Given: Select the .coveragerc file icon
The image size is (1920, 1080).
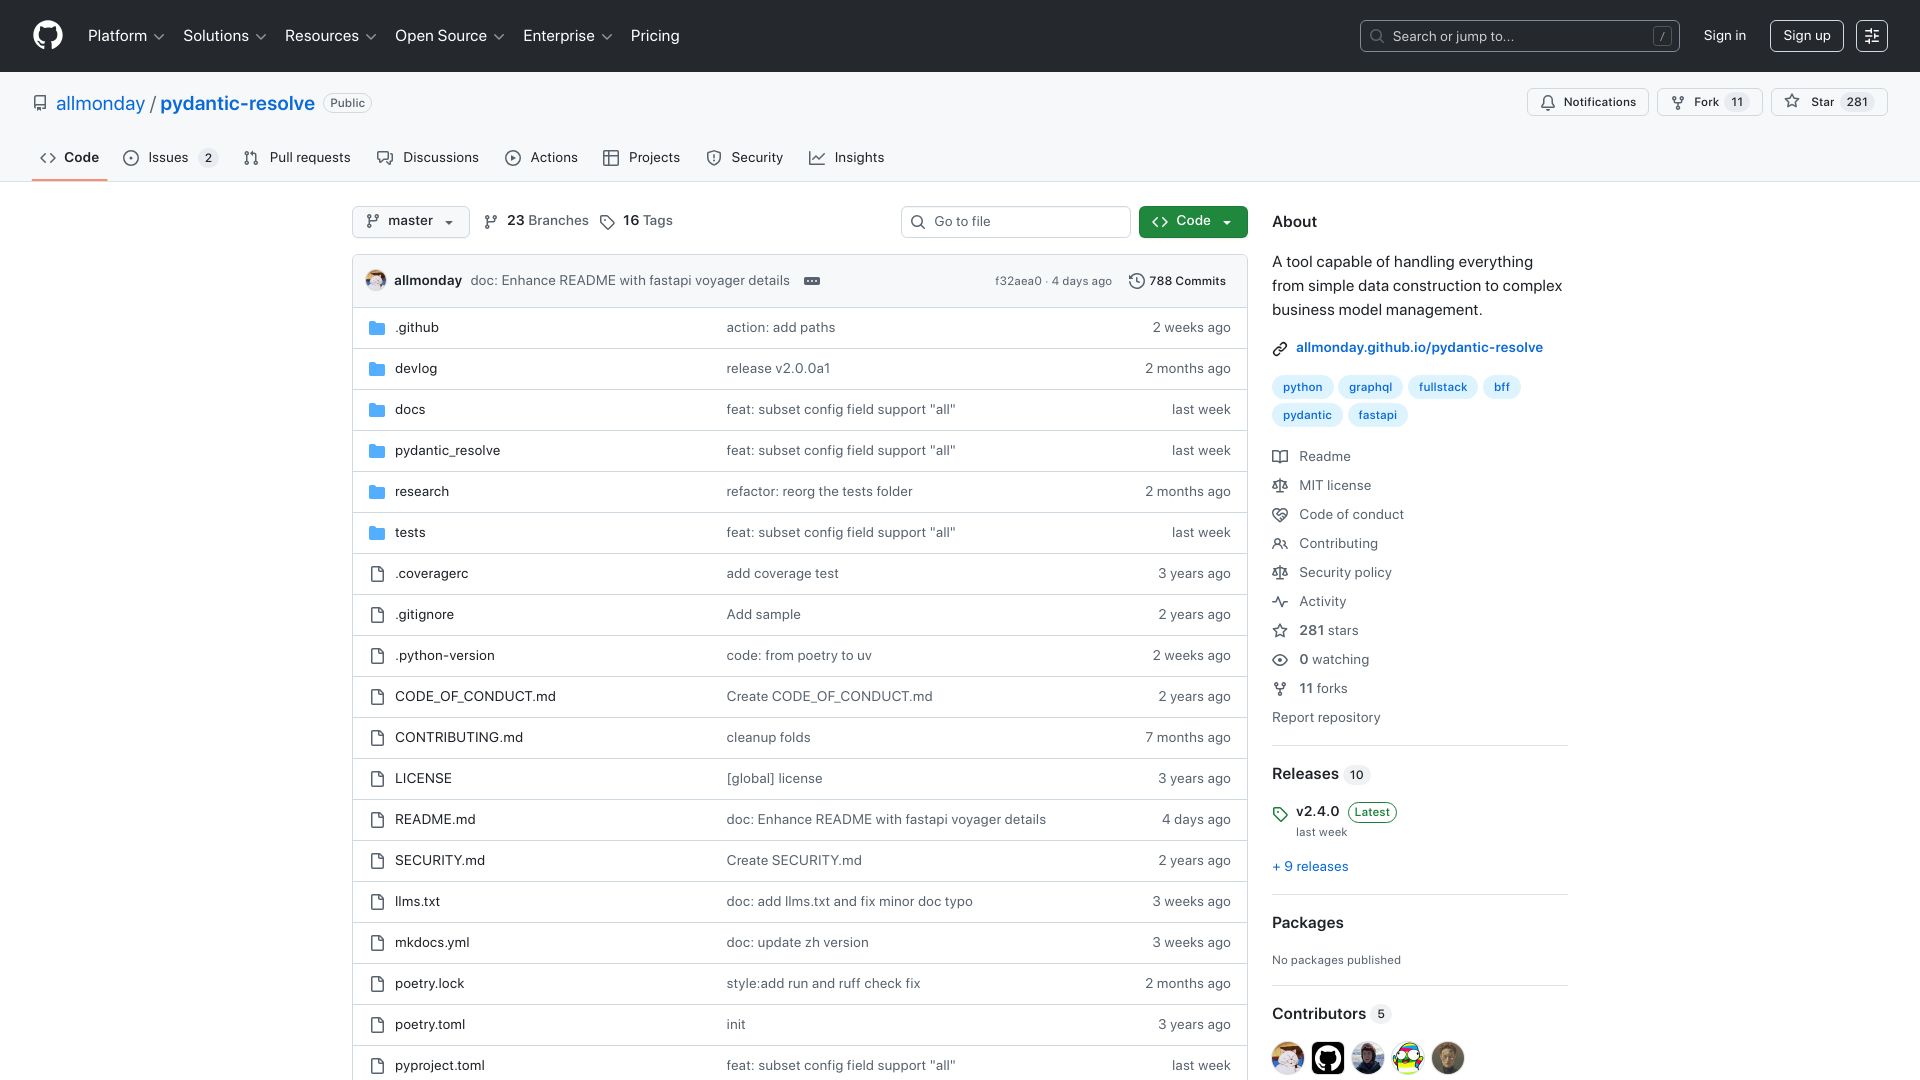Looking at the screenshot, I should [x=377, y=574].
